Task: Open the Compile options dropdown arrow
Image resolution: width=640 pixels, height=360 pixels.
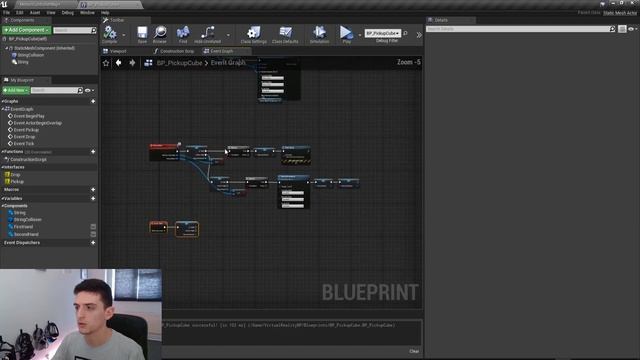Action: pyautogui.click(x=124, y=35)
